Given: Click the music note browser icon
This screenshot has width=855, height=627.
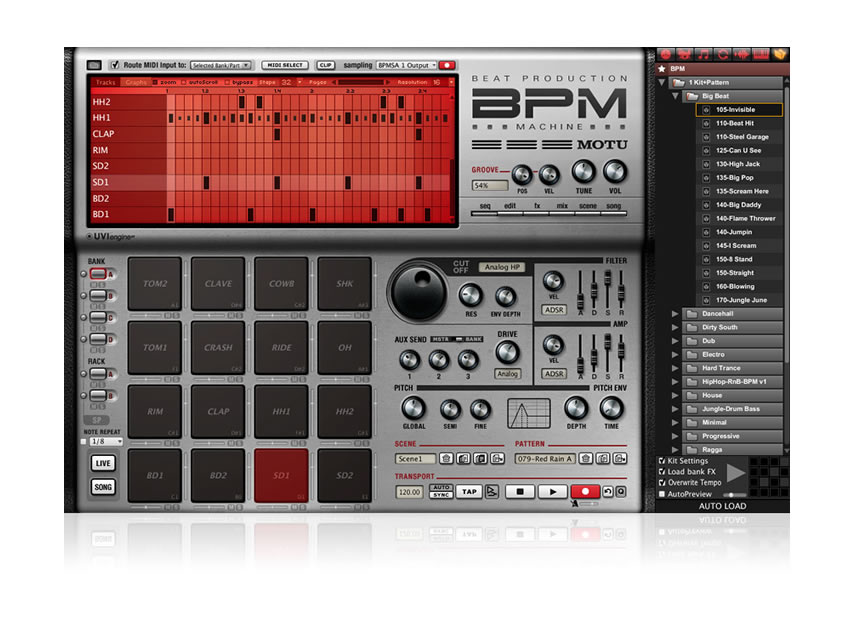Looking at the screenshot, I should click(x=703, y=53).
